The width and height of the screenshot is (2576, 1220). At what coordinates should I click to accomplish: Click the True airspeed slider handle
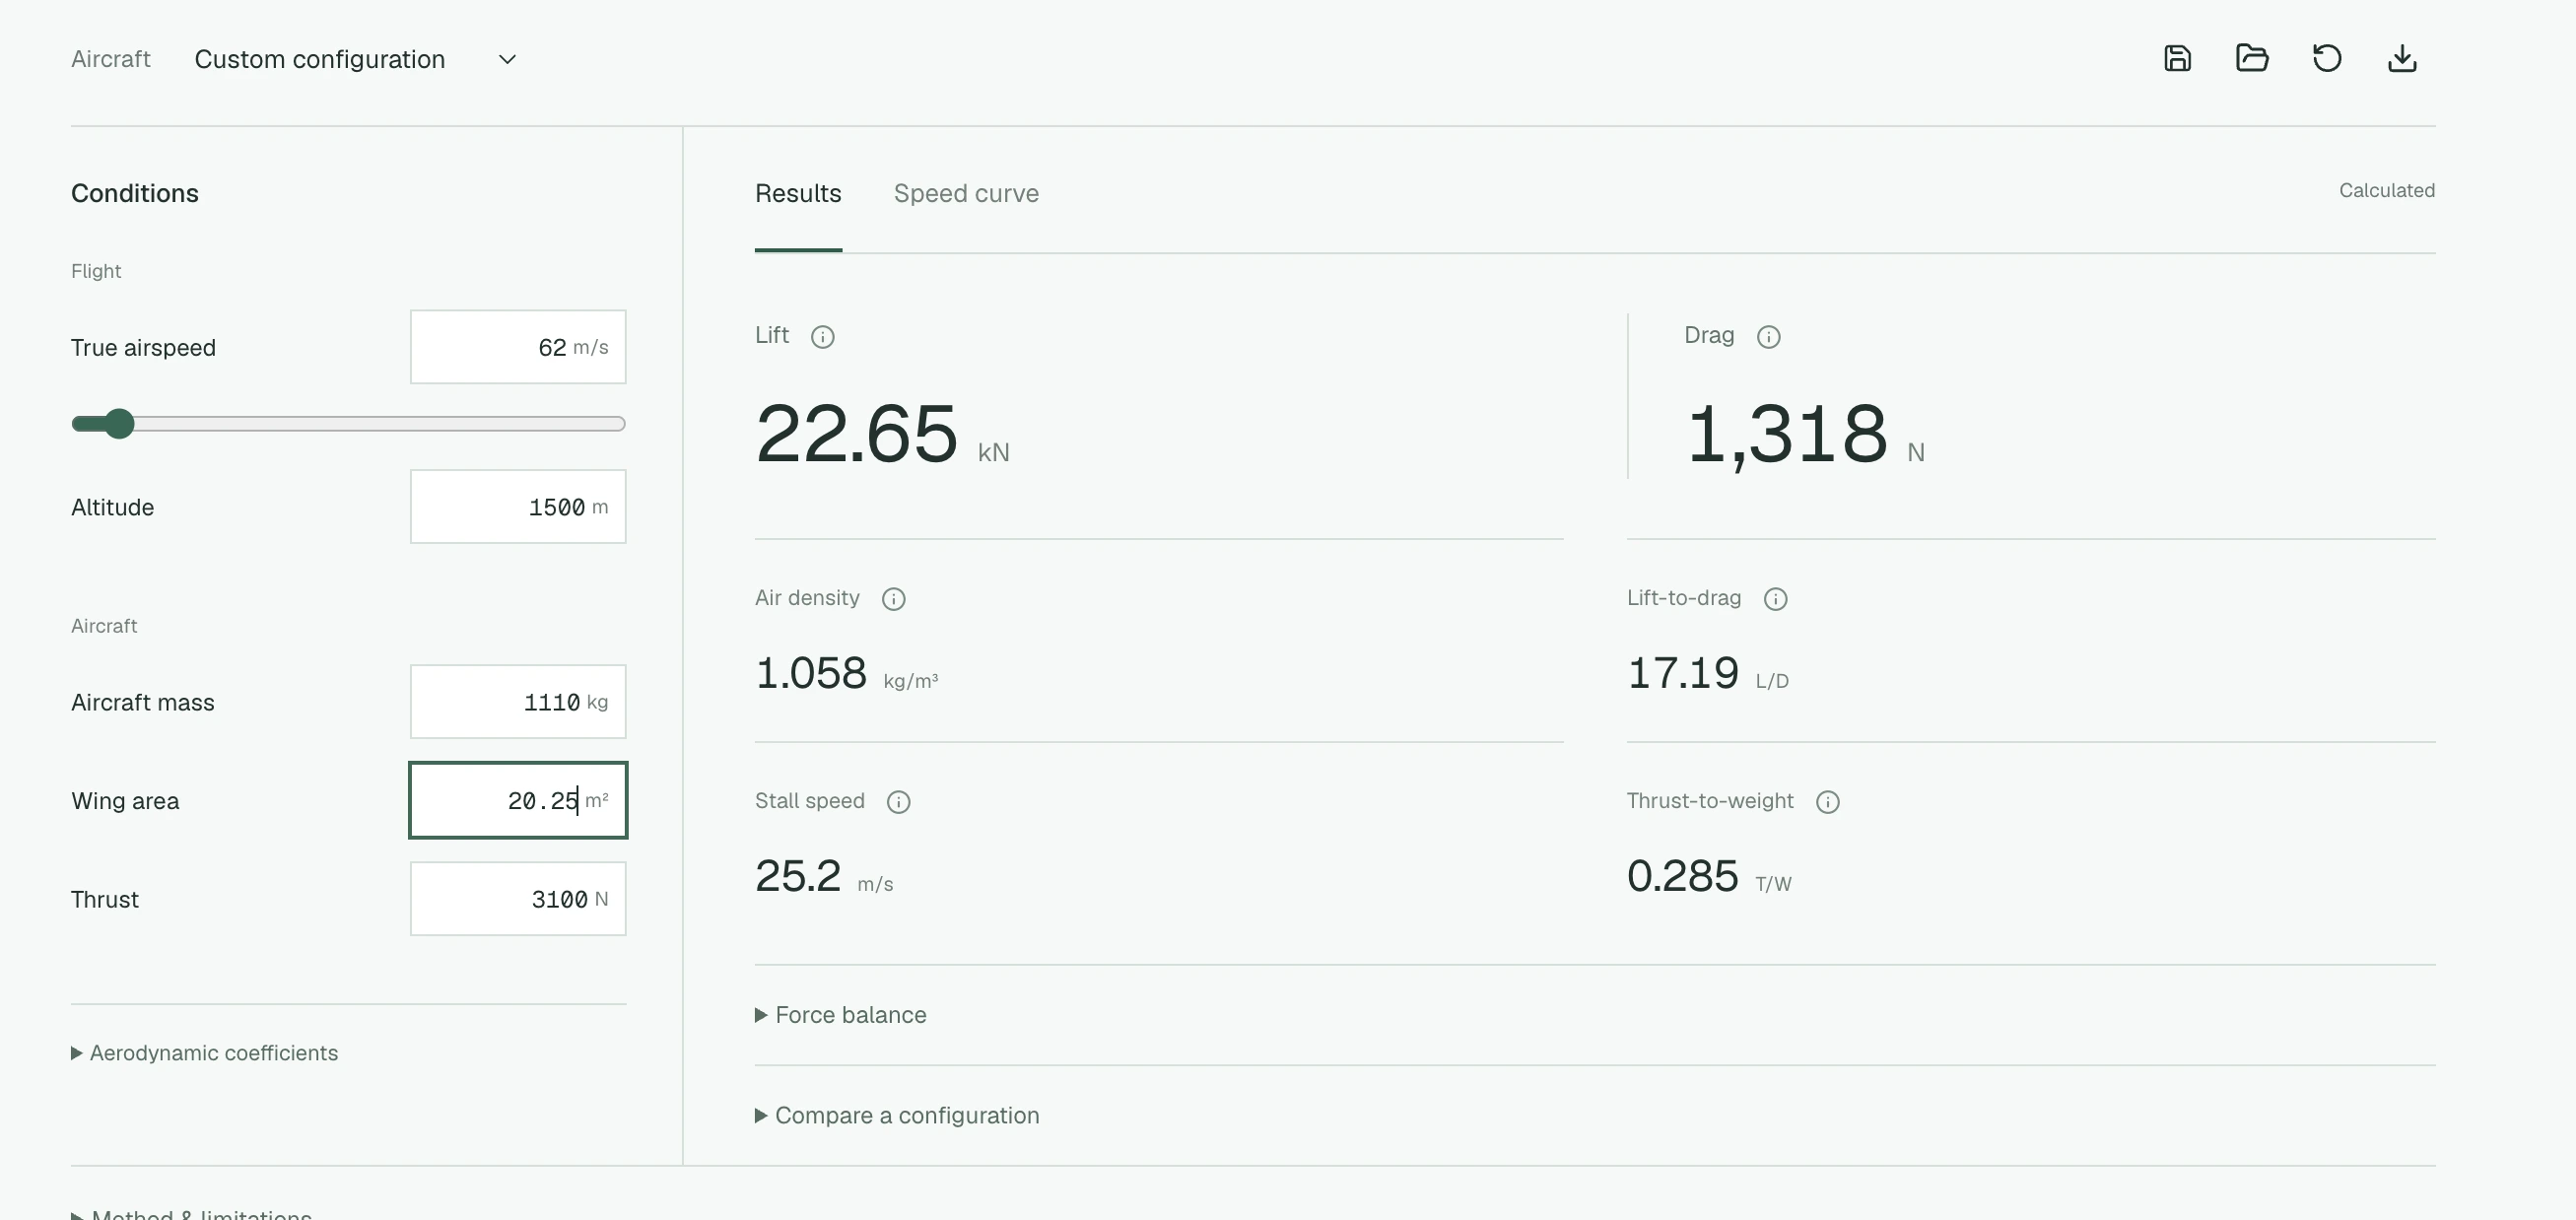tap(119, 424)
